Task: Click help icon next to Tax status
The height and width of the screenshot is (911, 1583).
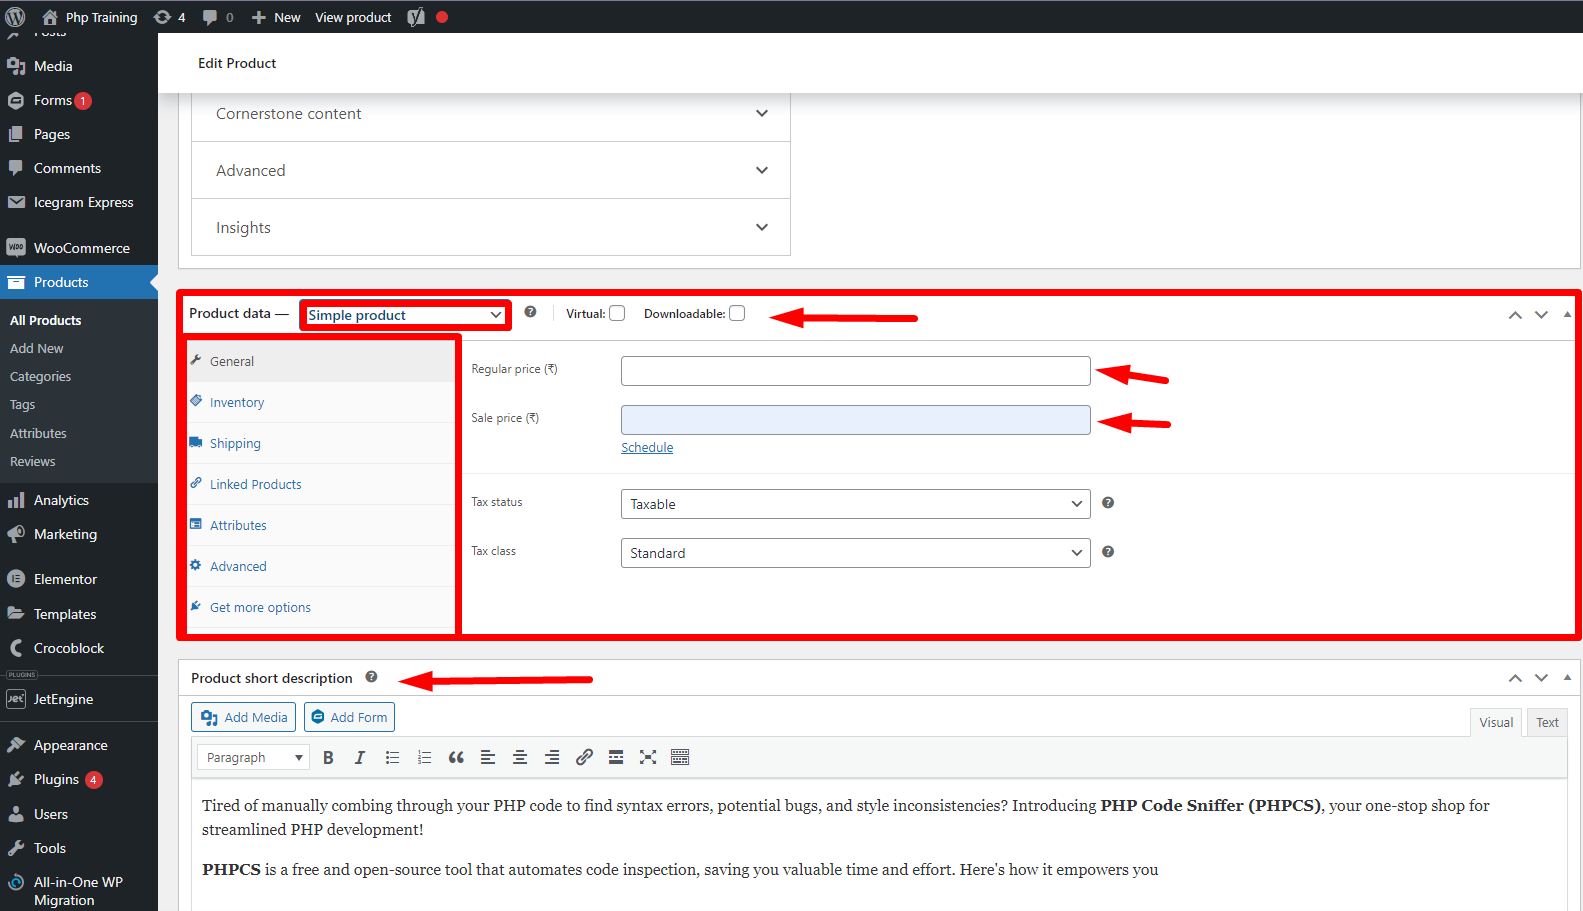Action: point(1108,503)
